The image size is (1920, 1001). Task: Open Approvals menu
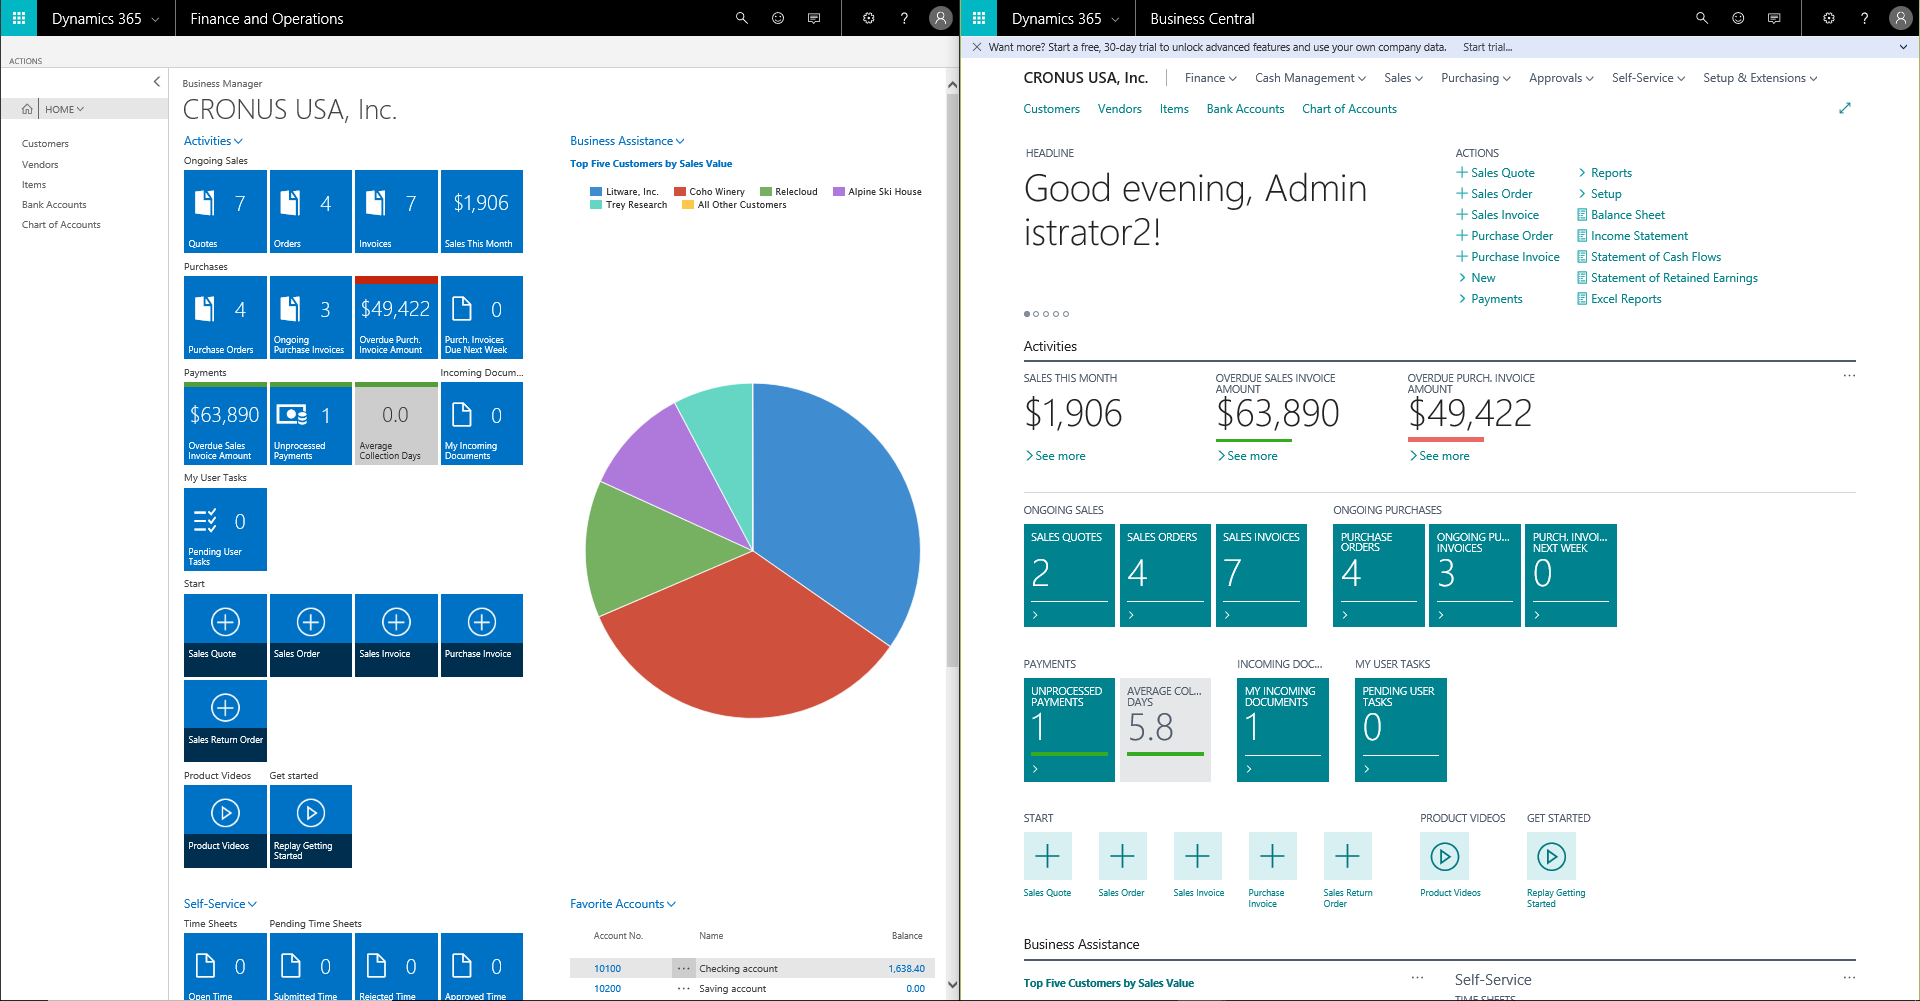click(1561, 78)
